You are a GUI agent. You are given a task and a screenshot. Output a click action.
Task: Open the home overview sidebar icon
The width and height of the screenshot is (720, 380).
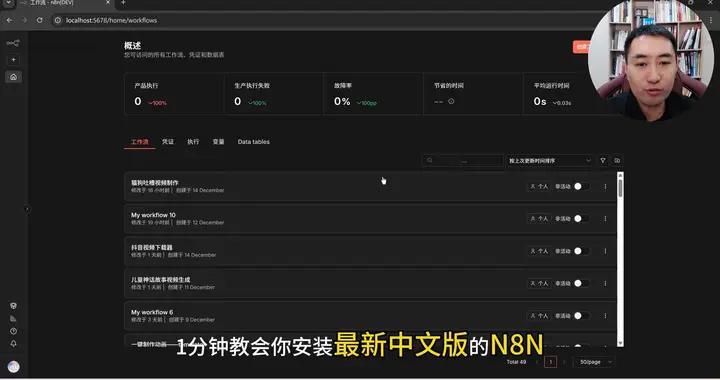click(x=13, y=77)
